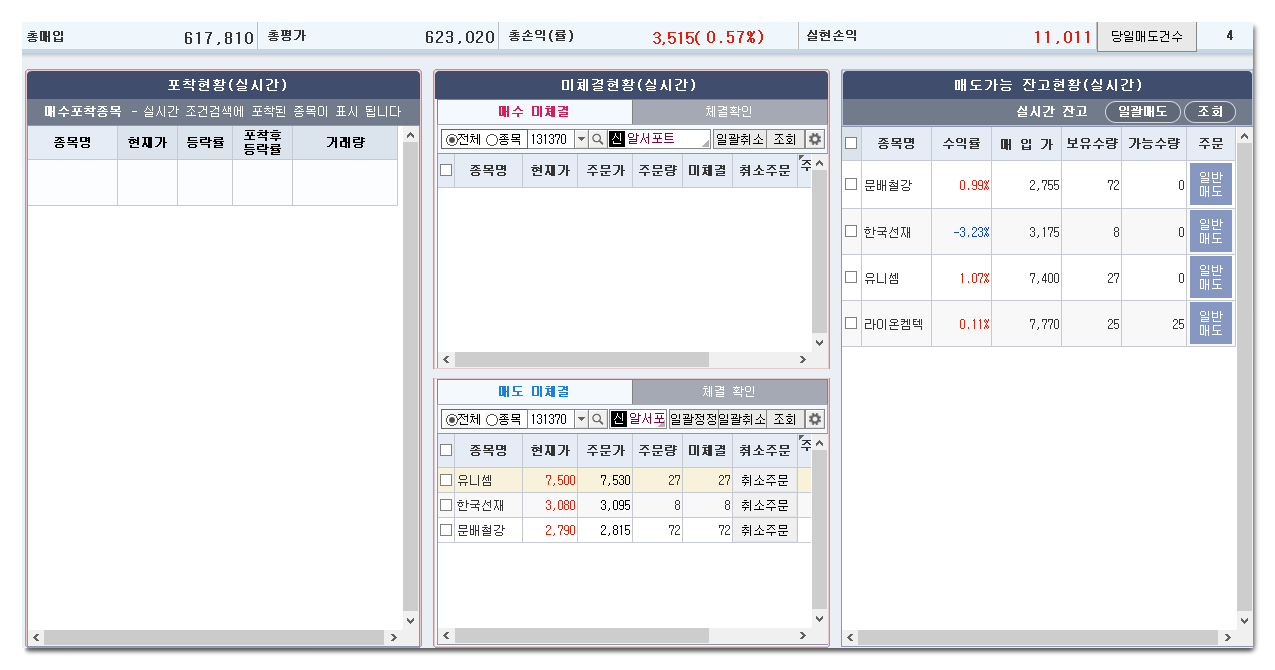Check 한국선재 in 매도가능 잔고 list
The height and width of the screenshot is (670, 1275).
coord(851,231)
